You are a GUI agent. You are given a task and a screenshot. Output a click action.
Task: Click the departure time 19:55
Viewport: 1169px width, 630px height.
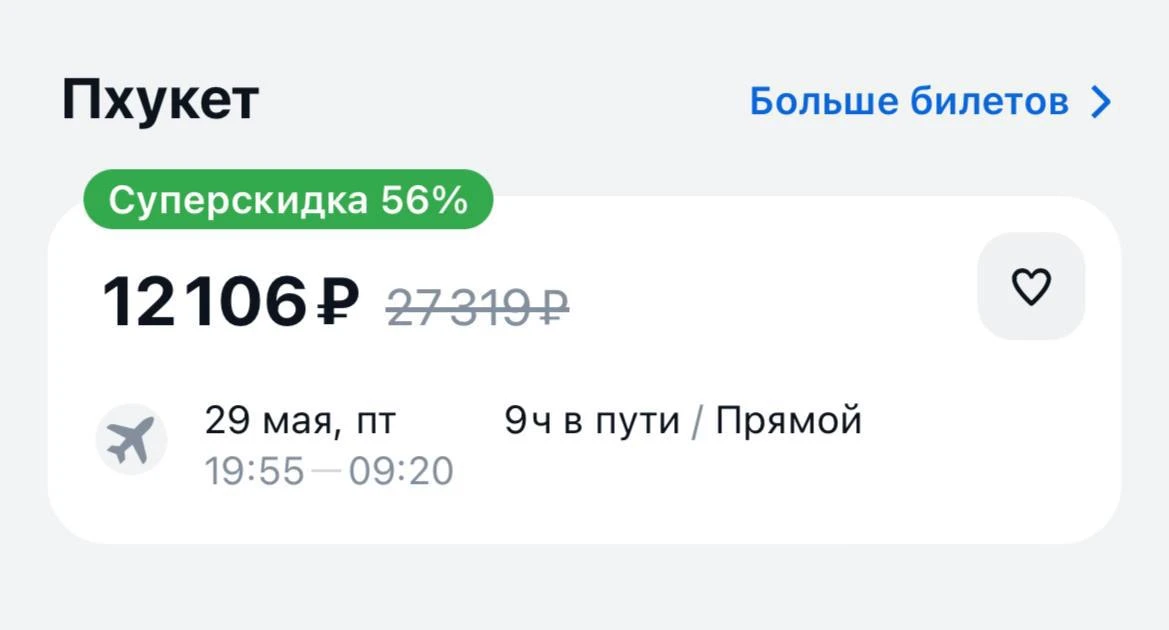(x=254, y=471)
